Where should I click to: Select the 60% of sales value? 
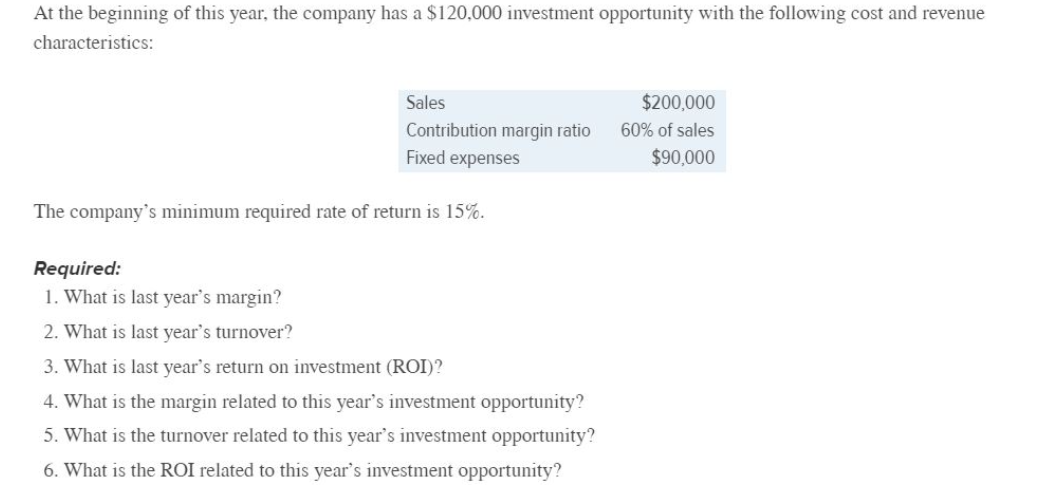[667, 131]
